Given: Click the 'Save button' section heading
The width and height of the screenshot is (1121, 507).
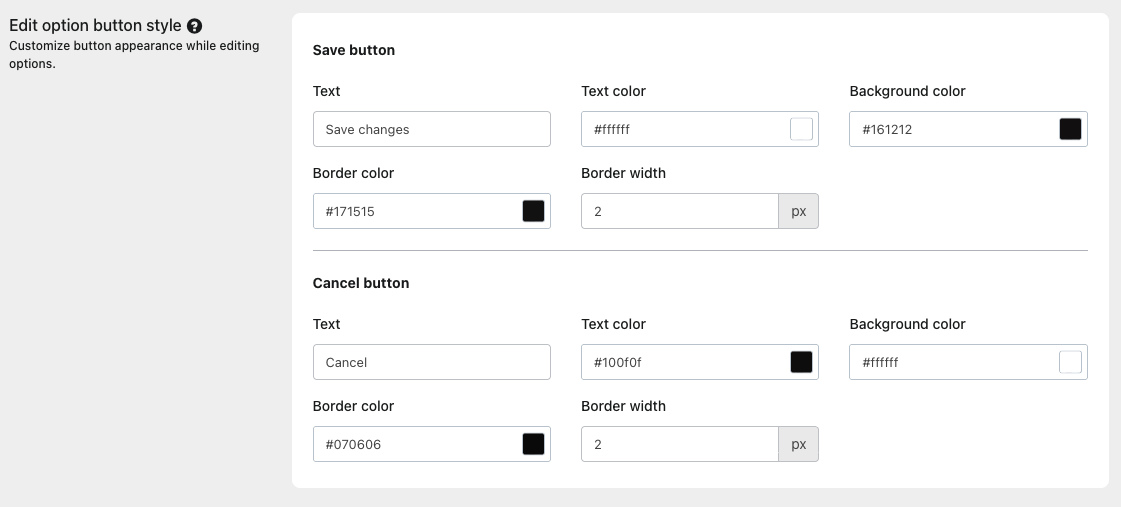Looking at the screenshot, I should 354,50.
